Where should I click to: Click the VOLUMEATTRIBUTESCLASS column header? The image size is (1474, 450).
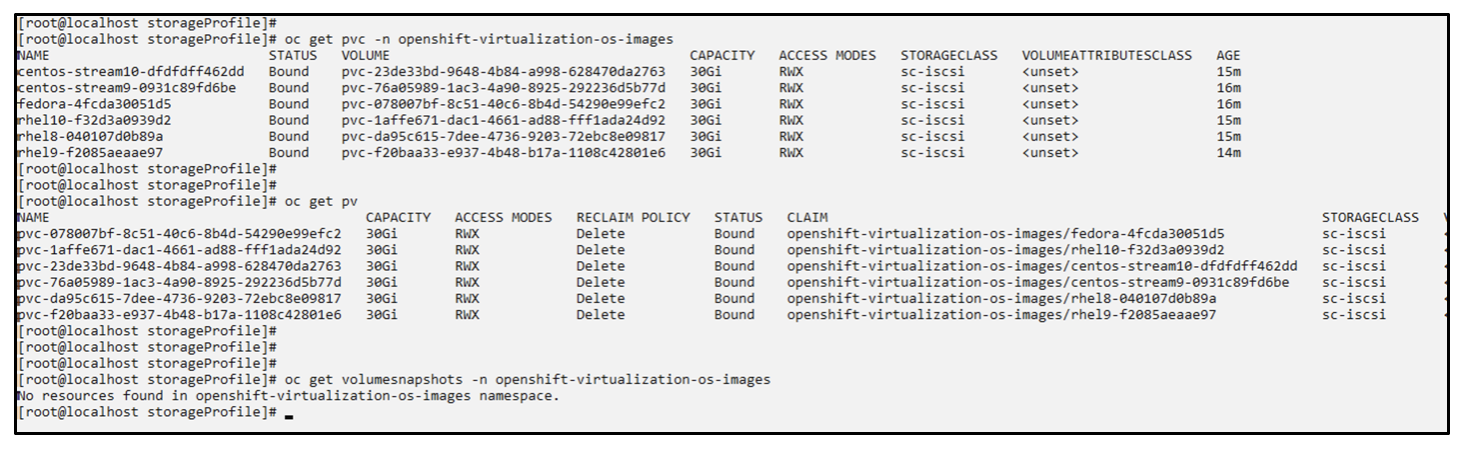1107,54
